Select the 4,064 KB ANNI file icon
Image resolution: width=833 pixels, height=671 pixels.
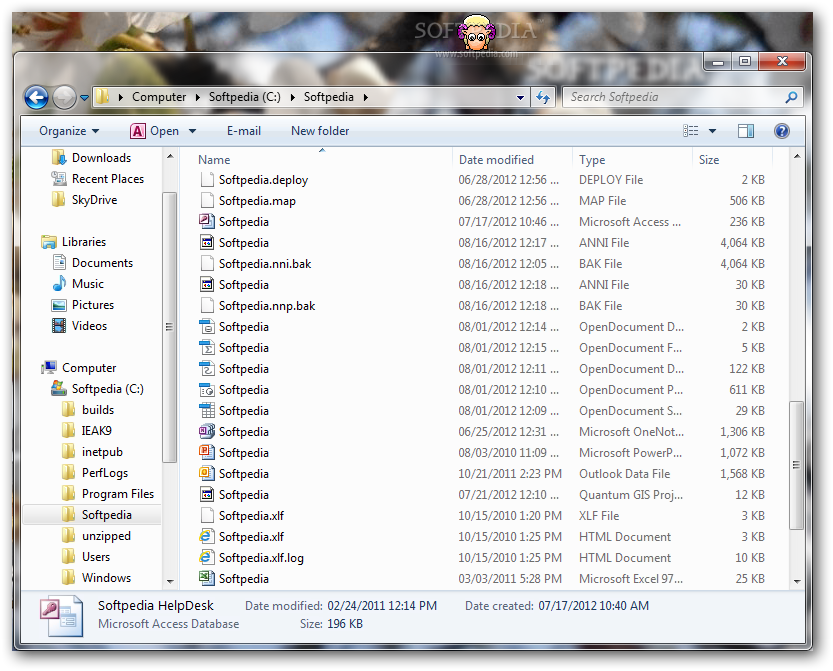click(x=207, y=242)
